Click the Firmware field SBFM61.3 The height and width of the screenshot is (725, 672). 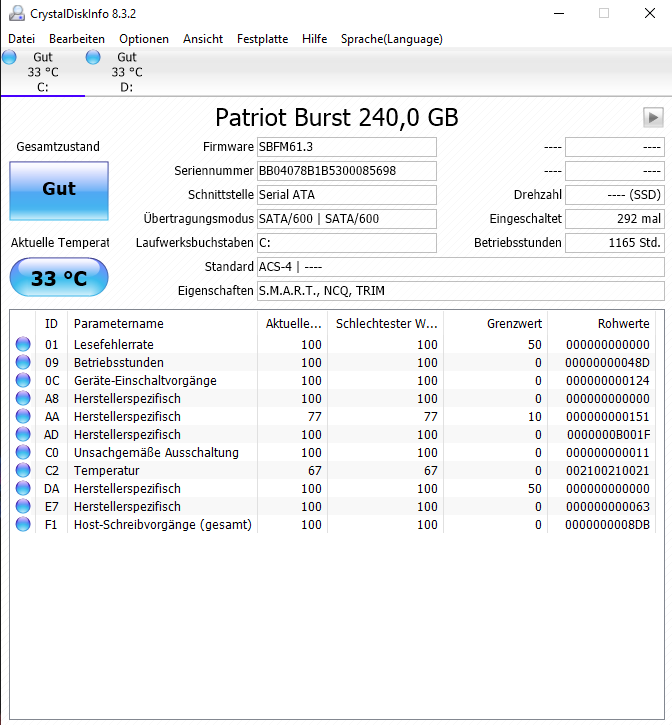coord(347,147)
